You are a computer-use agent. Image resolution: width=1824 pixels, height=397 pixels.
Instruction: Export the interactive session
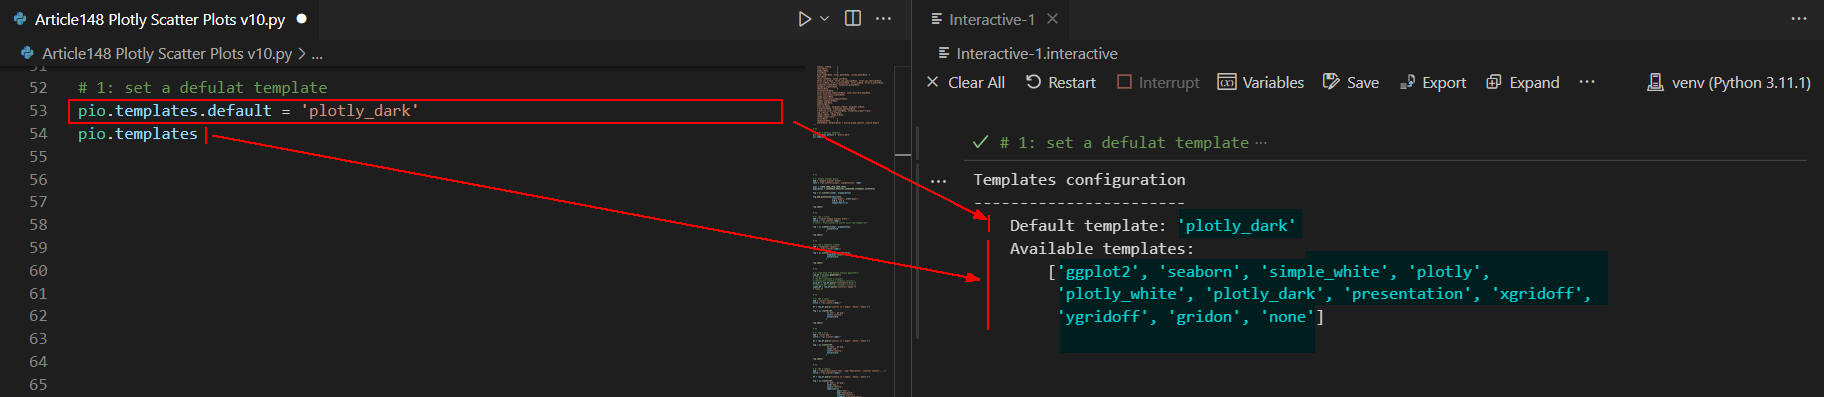pyautogui.click(x=1433, y=82)
